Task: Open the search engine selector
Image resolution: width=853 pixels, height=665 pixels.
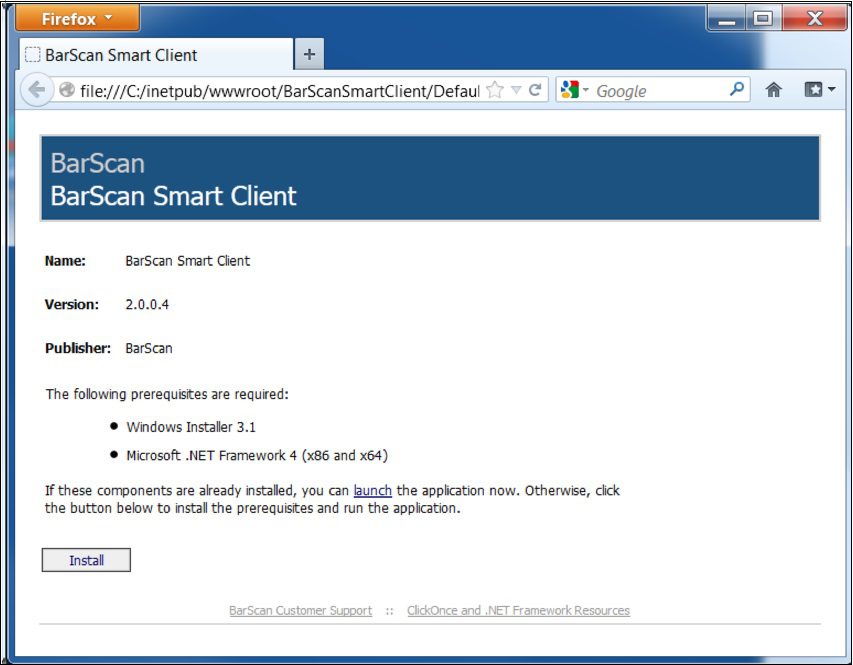Action: click(574, 90)
